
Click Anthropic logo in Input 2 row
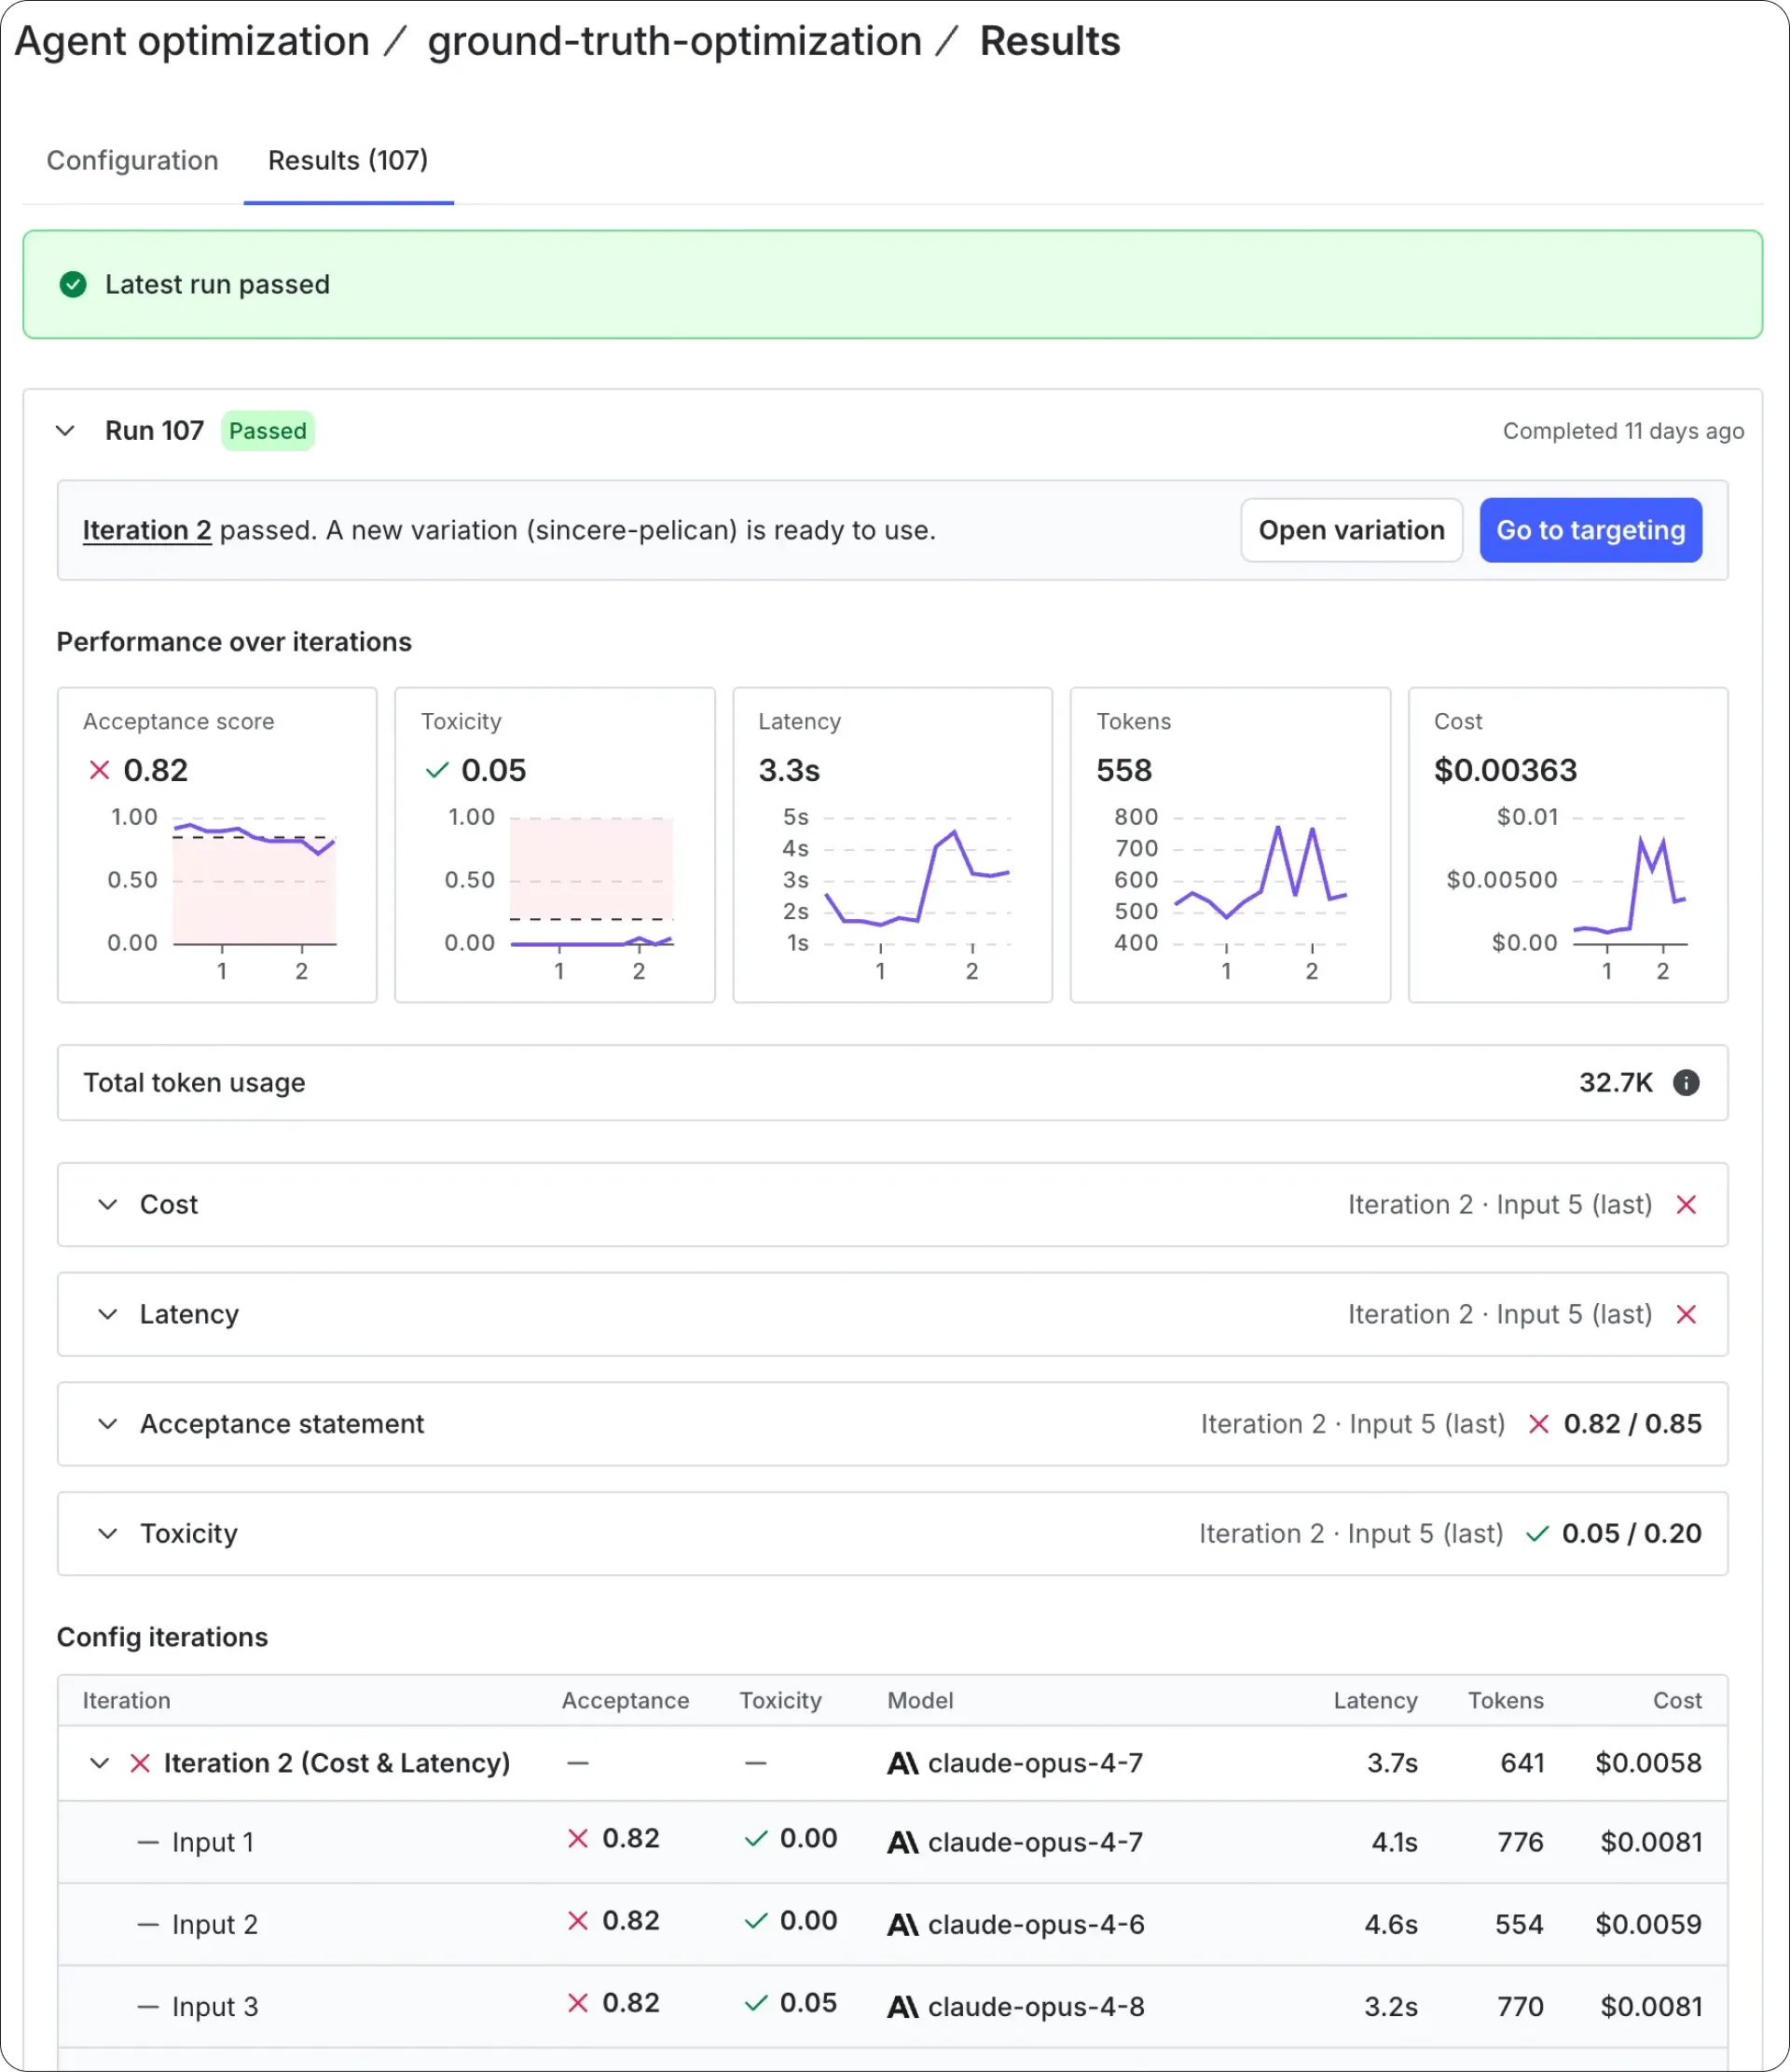point(903,1924)
